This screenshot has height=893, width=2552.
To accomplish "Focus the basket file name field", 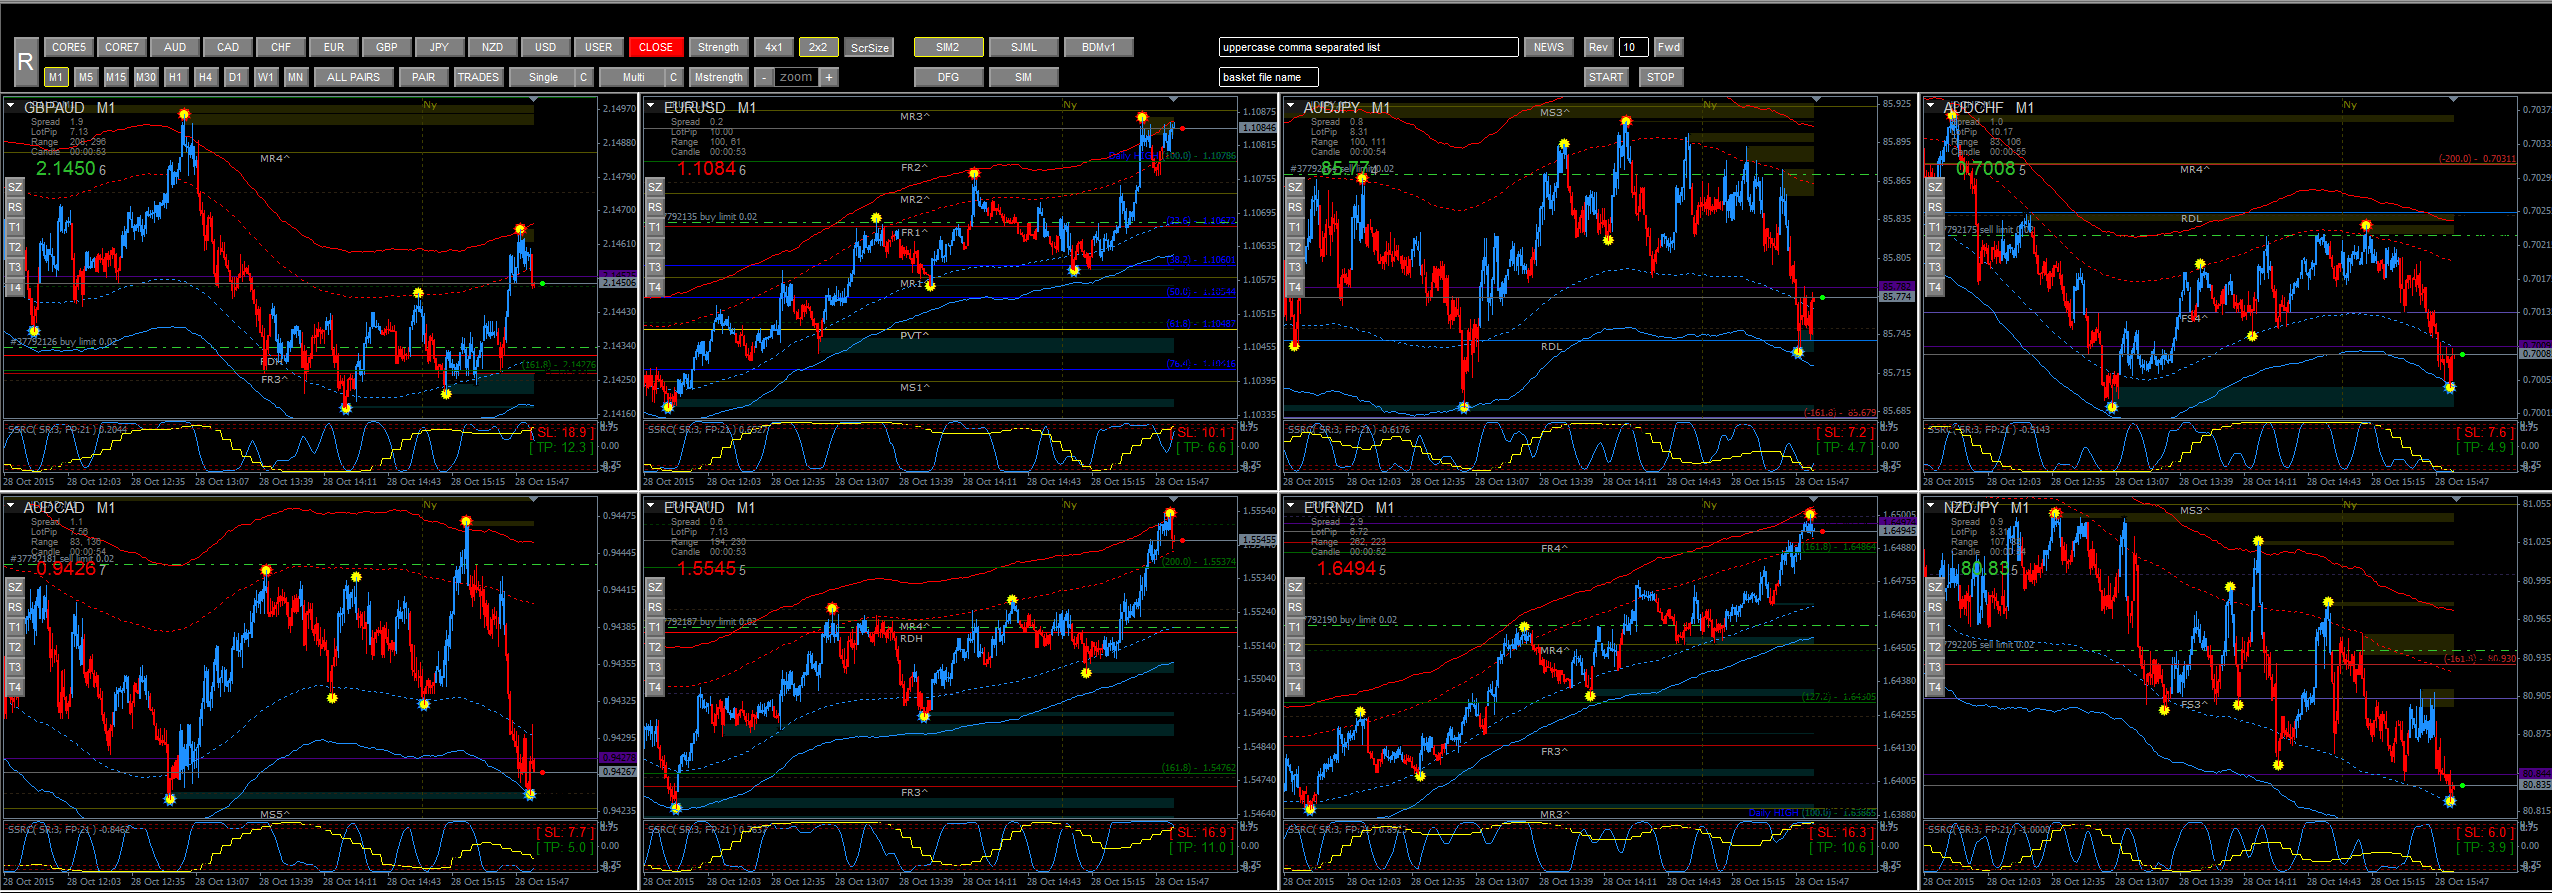I will pyautogui.click(x=1268, y=77).
